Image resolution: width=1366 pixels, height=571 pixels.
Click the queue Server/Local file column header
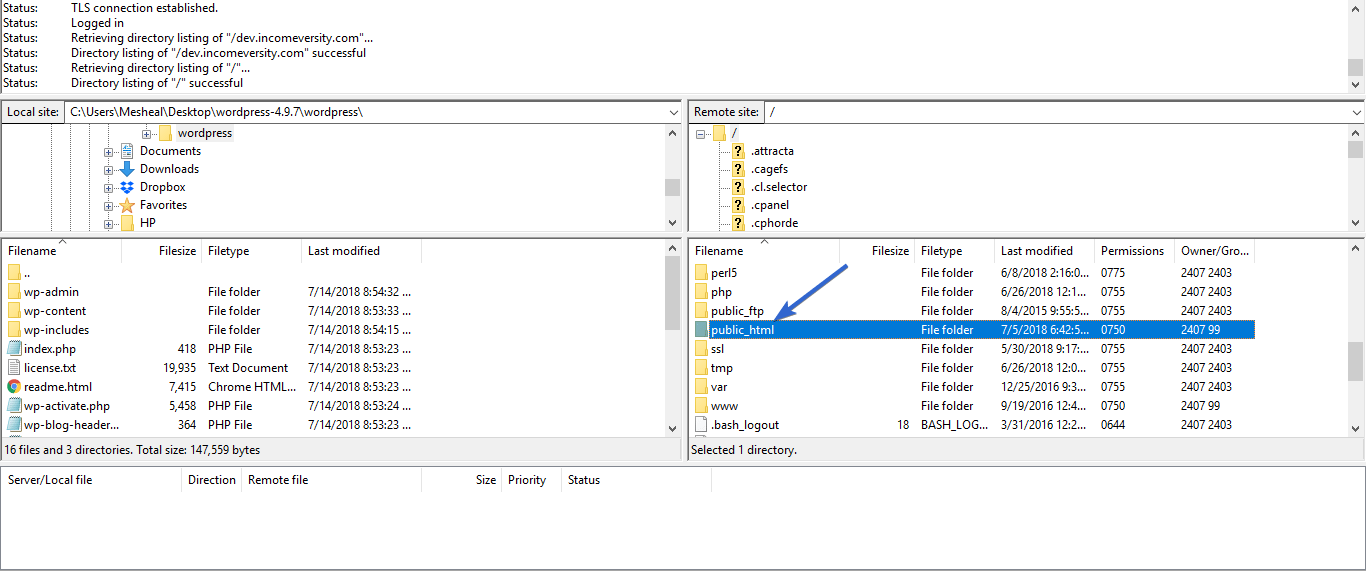[93, 480]
